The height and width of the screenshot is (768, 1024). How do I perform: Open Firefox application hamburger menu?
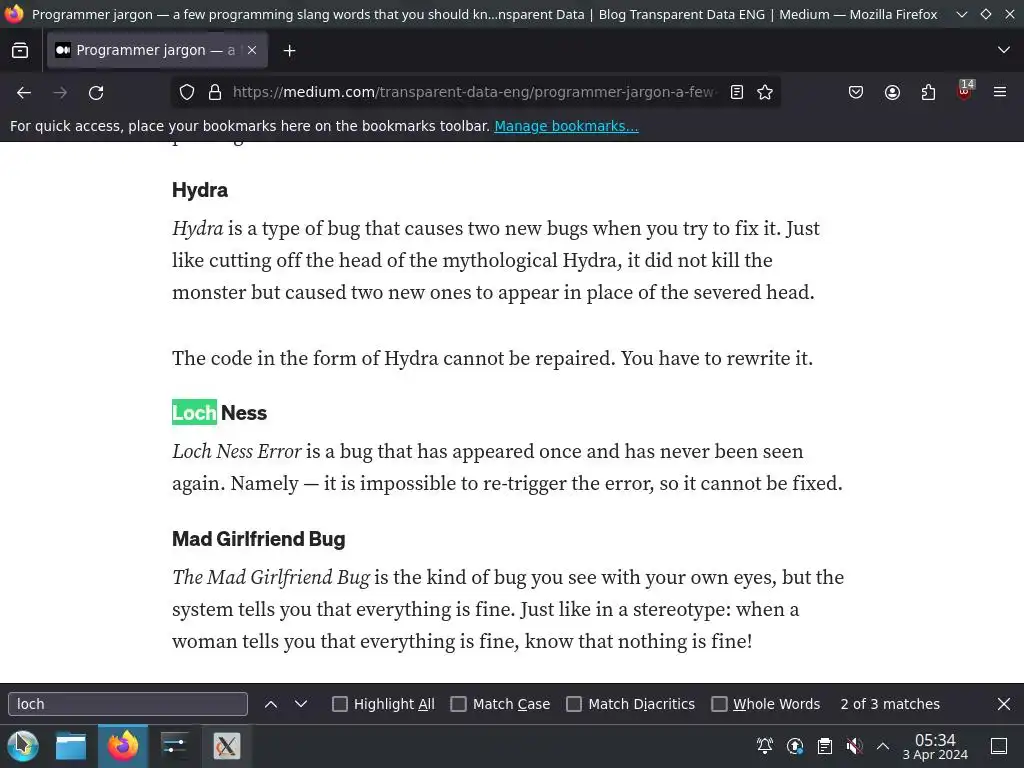pyautogui.click(x=1000, y=93)
